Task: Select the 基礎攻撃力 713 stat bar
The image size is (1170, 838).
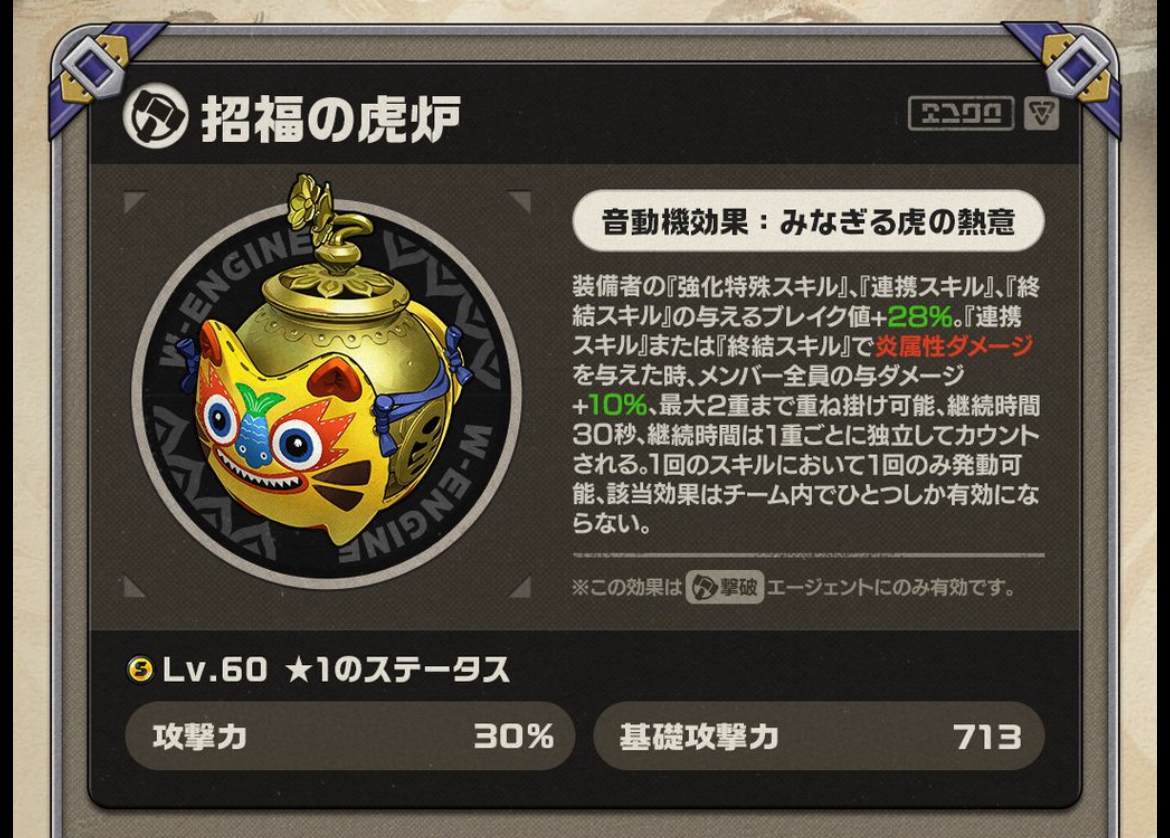Action: (x=819, y=737)
